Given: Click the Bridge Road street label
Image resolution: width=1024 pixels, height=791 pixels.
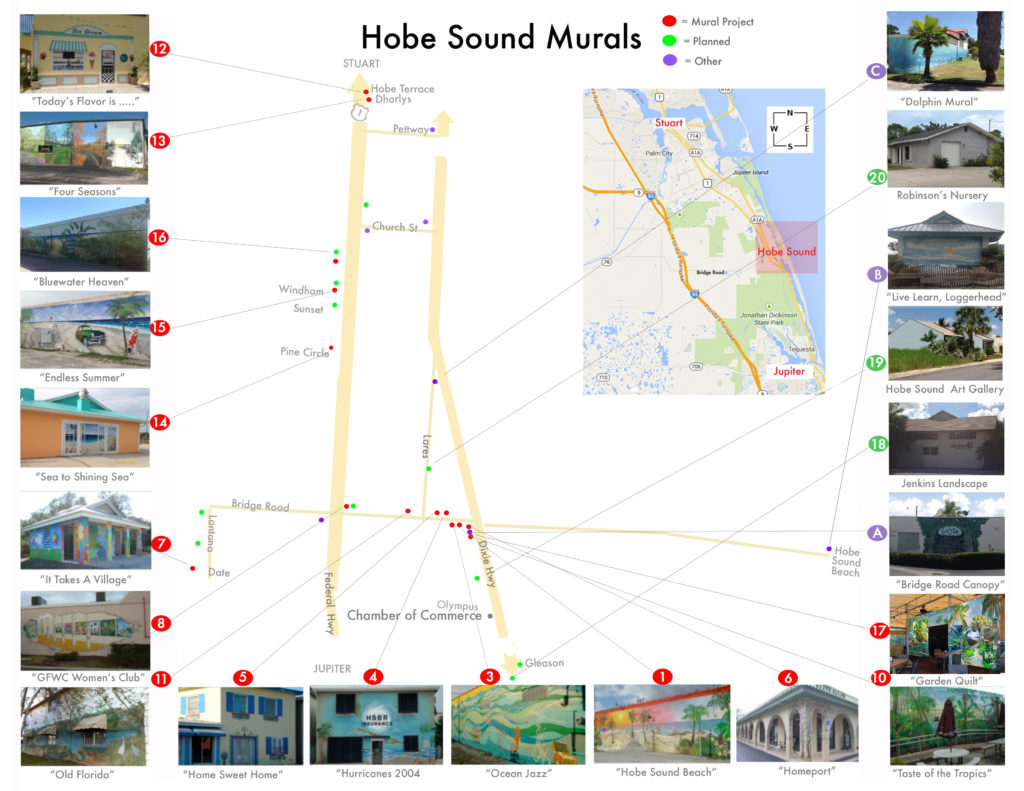Looking at the screenshot, I should tap(260, 506).
